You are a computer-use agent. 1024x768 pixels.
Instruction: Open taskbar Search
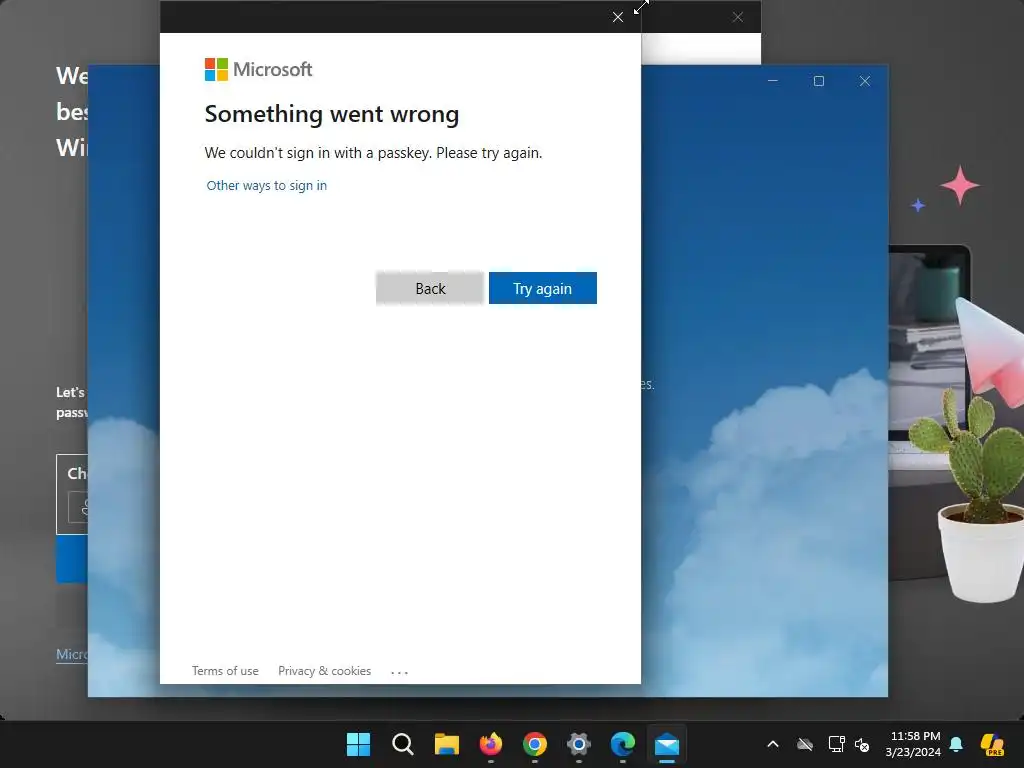pos(402,744)
